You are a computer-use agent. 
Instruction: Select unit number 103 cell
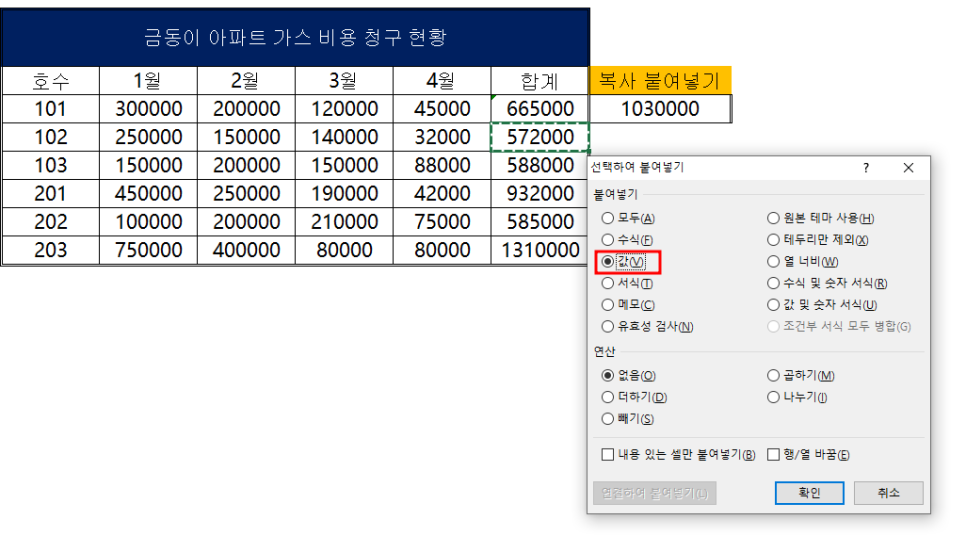click(51, 165)
